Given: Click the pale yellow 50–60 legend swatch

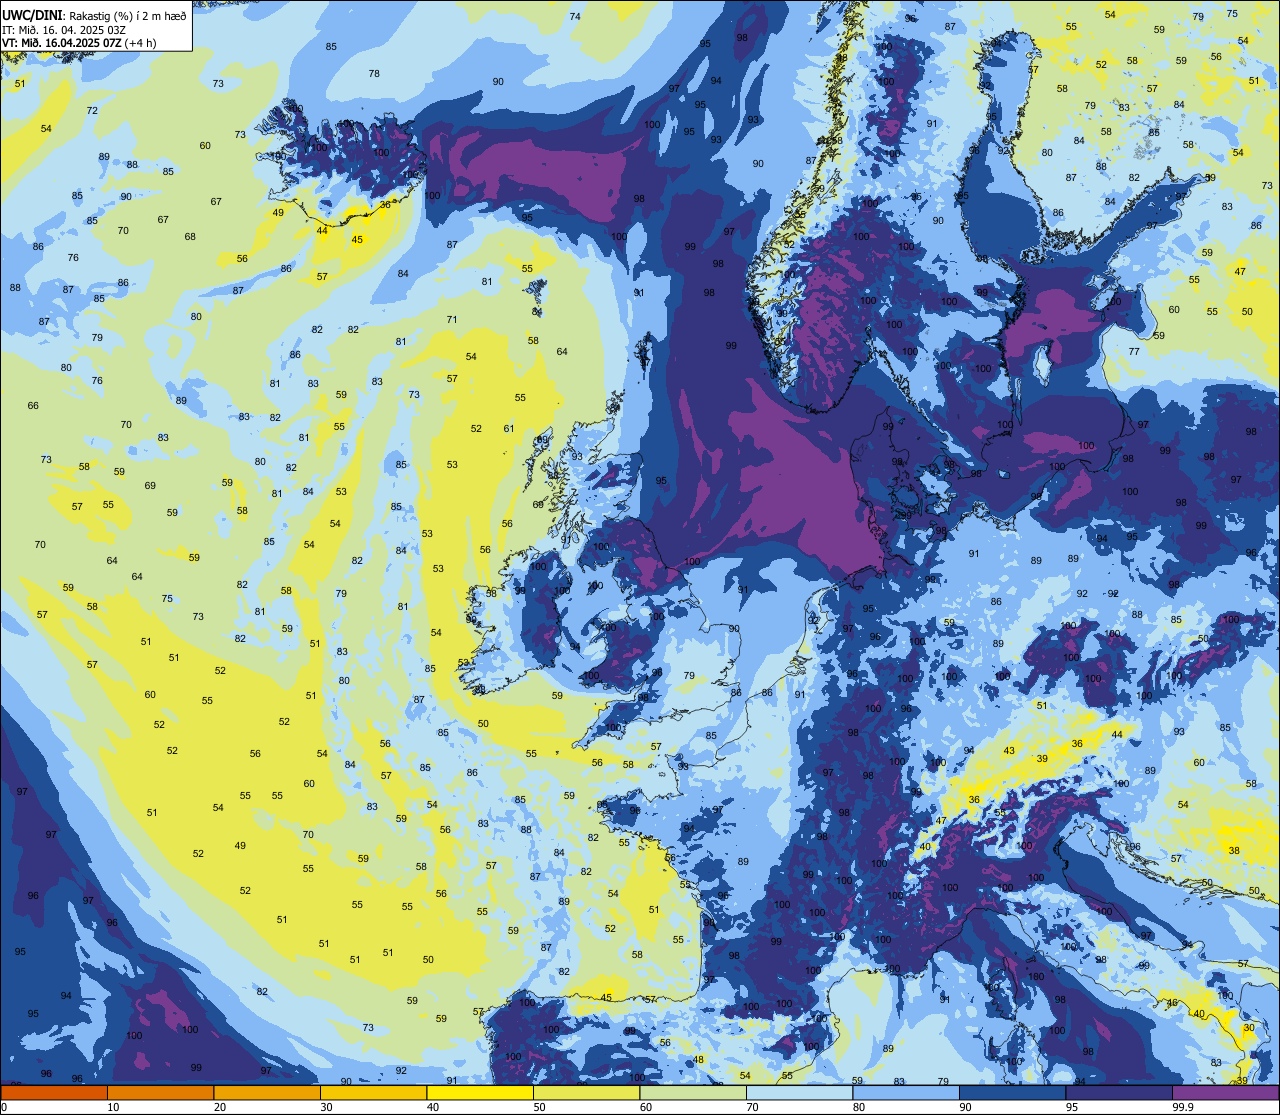Looking at the screenshot, I should click(x=586, y=1092).
